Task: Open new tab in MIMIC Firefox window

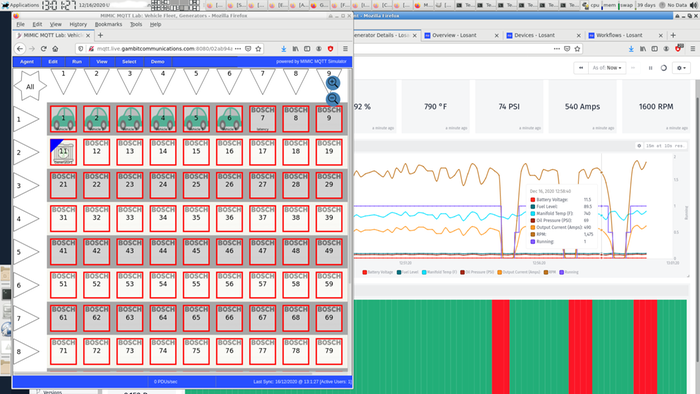Action: 100,35
